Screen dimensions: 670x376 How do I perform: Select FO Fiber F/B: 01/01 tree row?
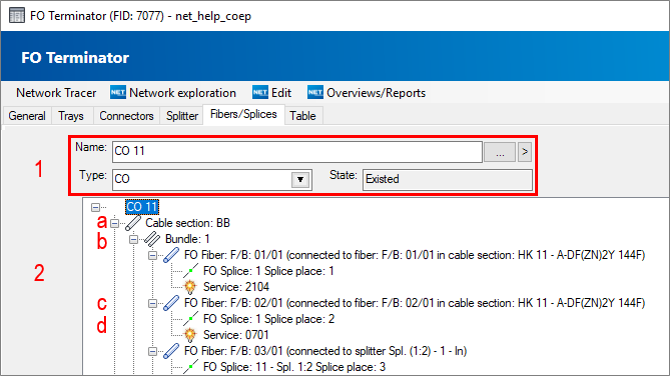414,255
